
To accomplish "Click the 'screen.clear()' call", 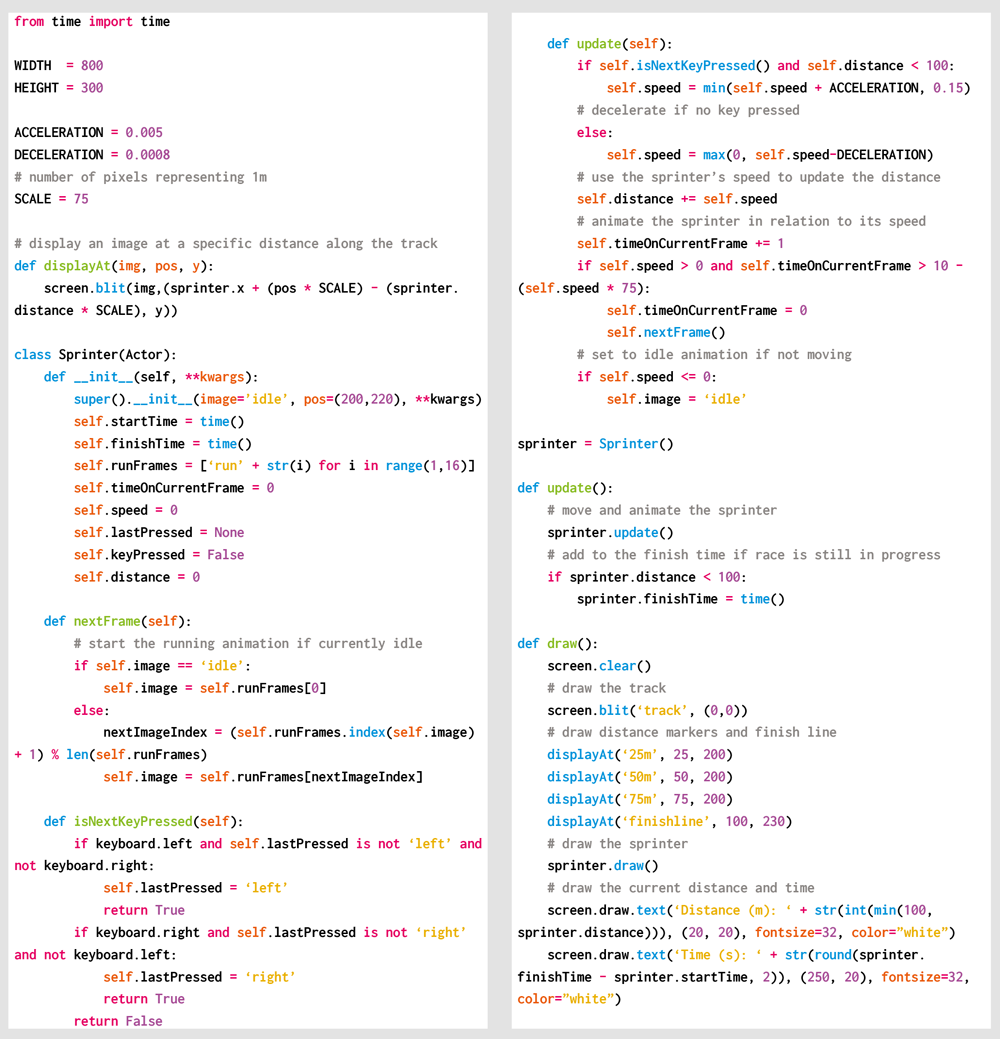I will [599, 666].
